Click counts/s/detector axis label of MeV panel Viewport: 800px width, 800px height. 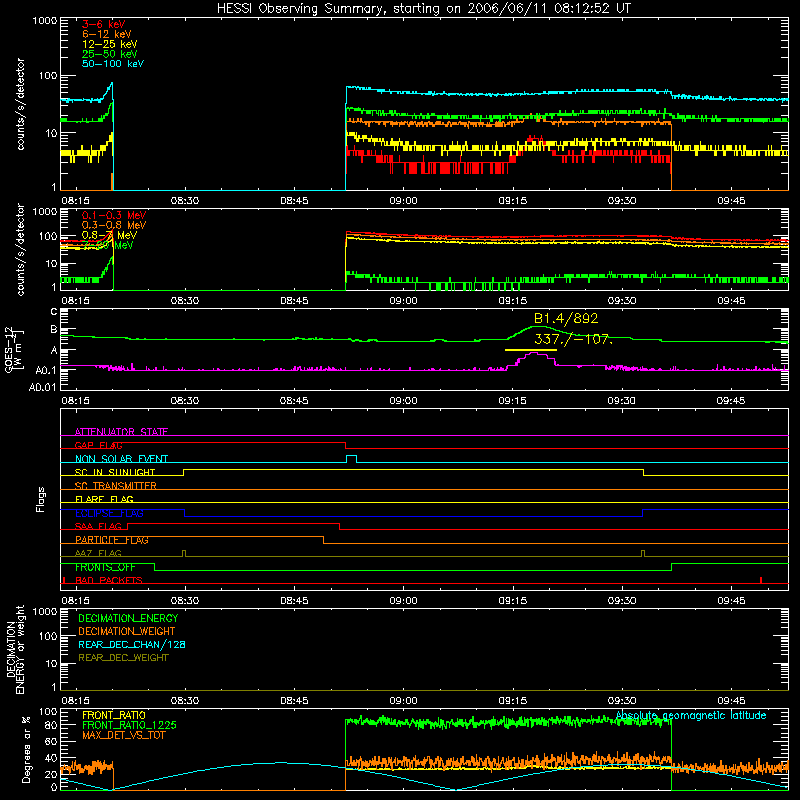(20, 249)
